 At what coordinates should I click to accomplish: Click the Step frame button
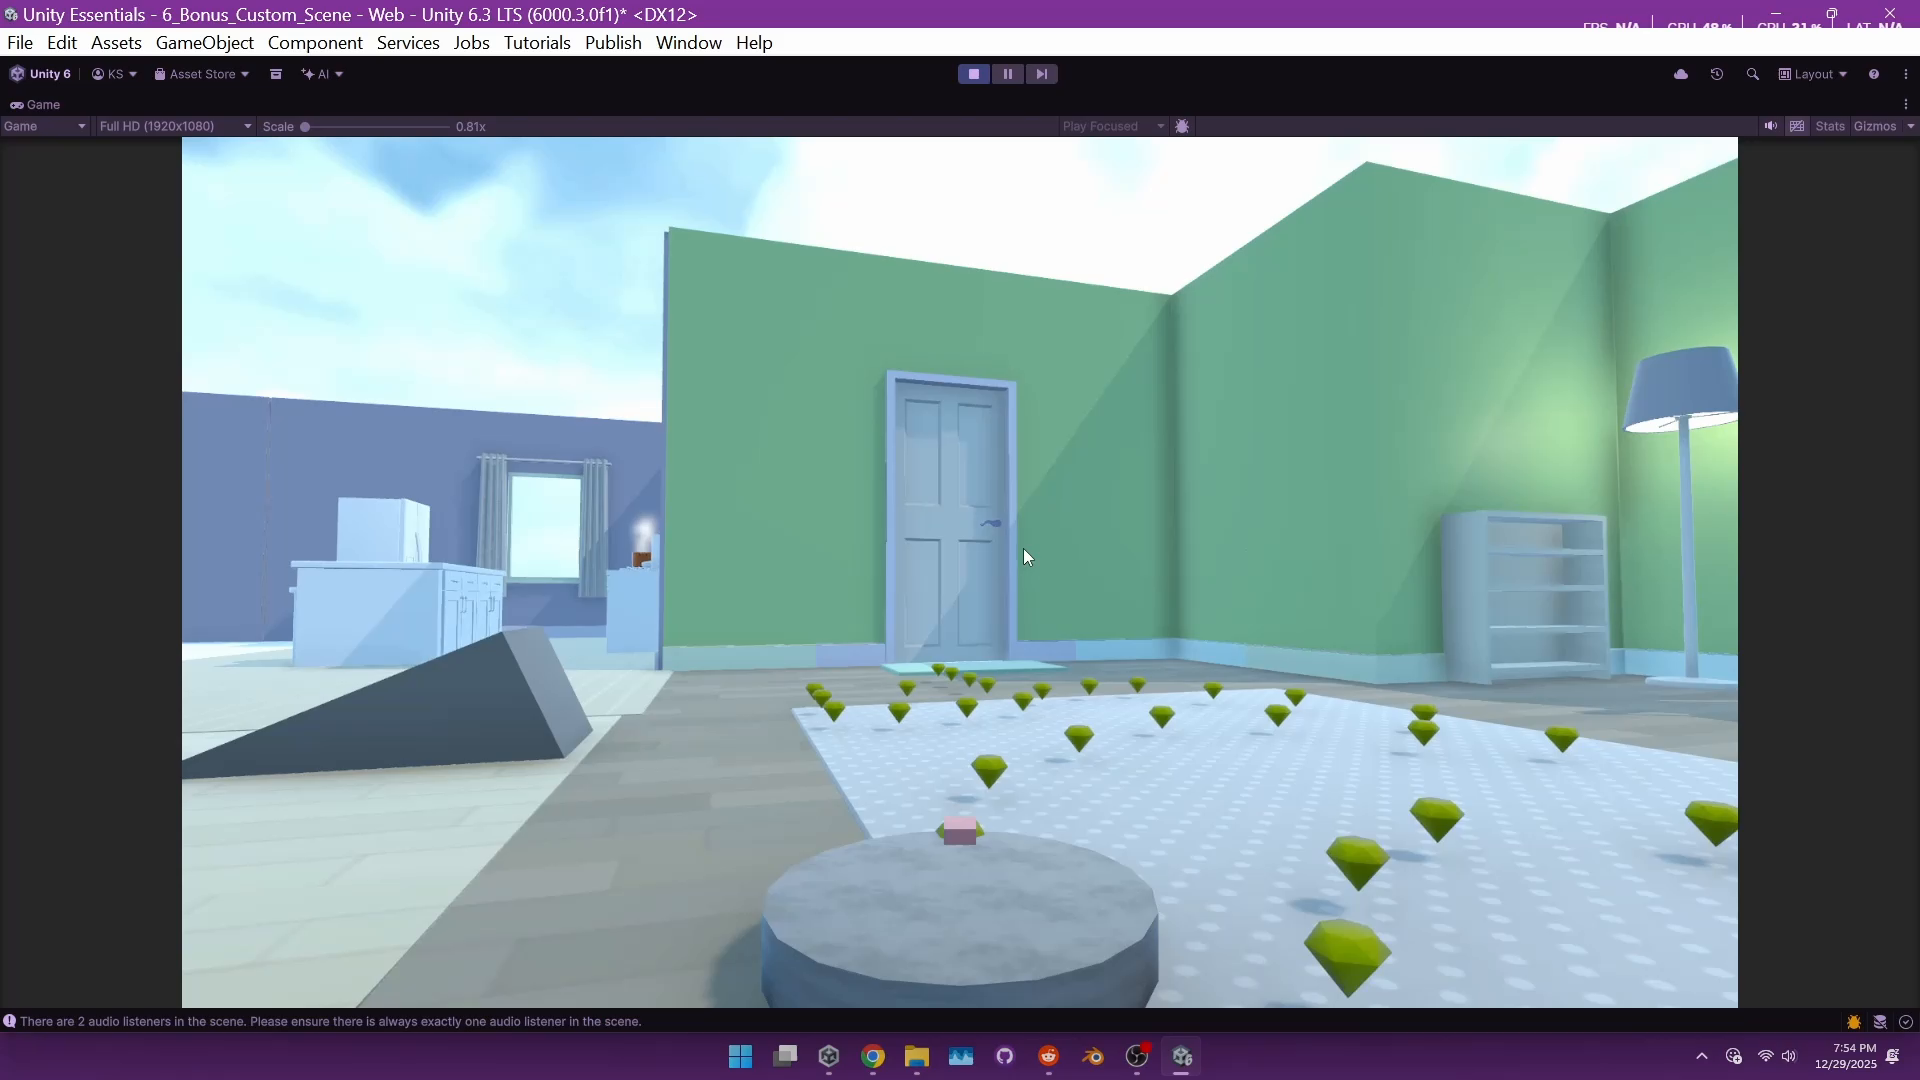pos(1041,74)
